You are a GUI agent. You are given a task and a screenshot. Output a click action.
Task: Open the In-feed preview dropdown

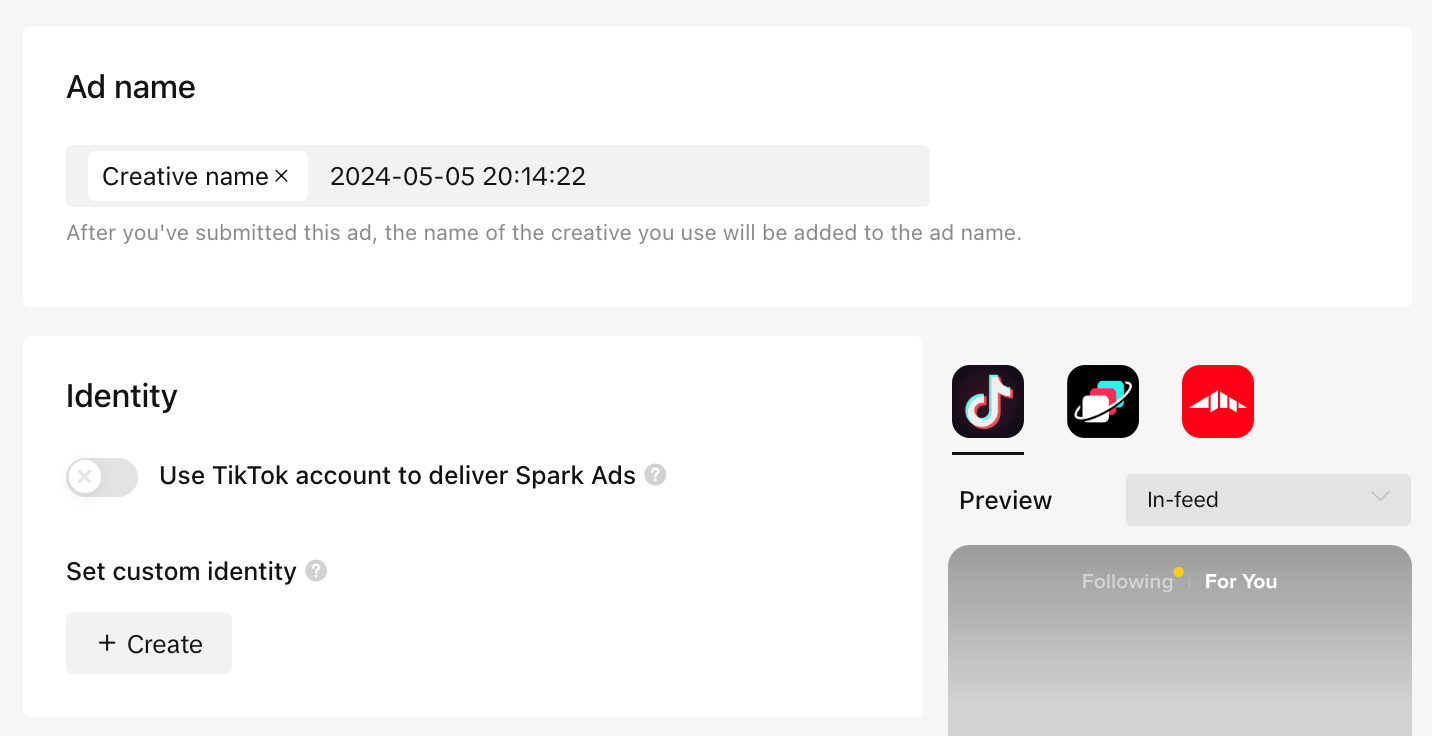click(x=1267, y=500)
